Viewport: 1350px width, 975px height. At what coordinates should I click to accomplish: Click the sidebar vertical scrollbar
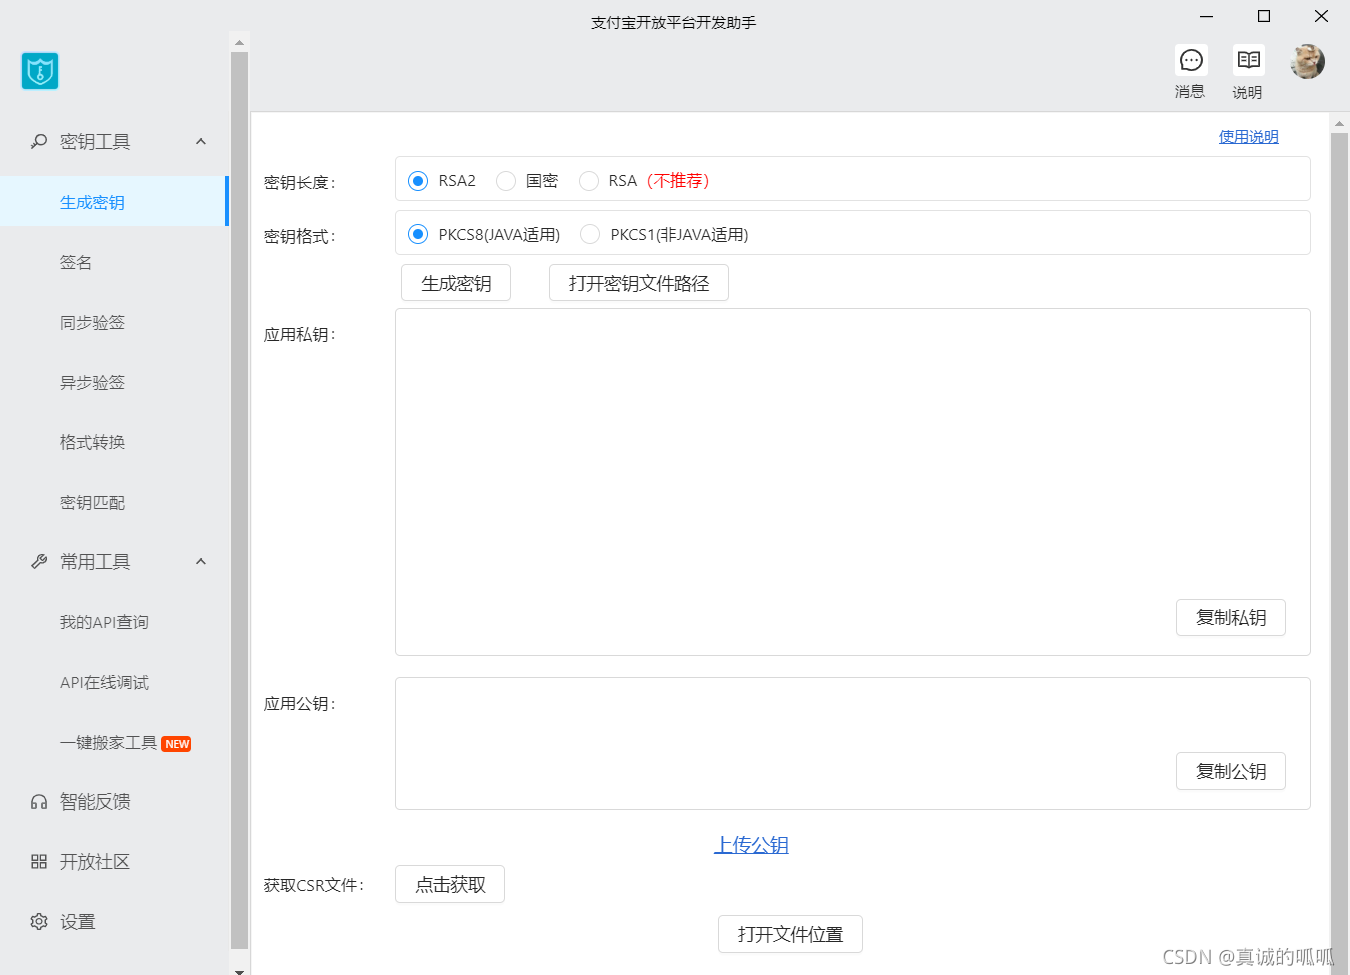pyautogui.click(x=239, y=500)
